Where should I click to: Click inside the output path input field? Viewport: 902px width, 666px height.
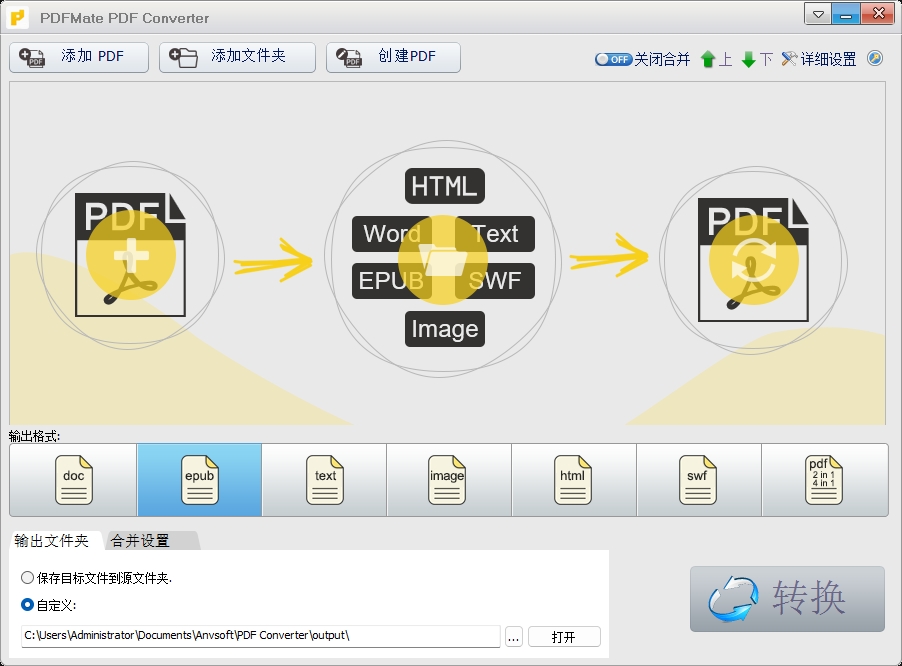(x=260, y=637)
